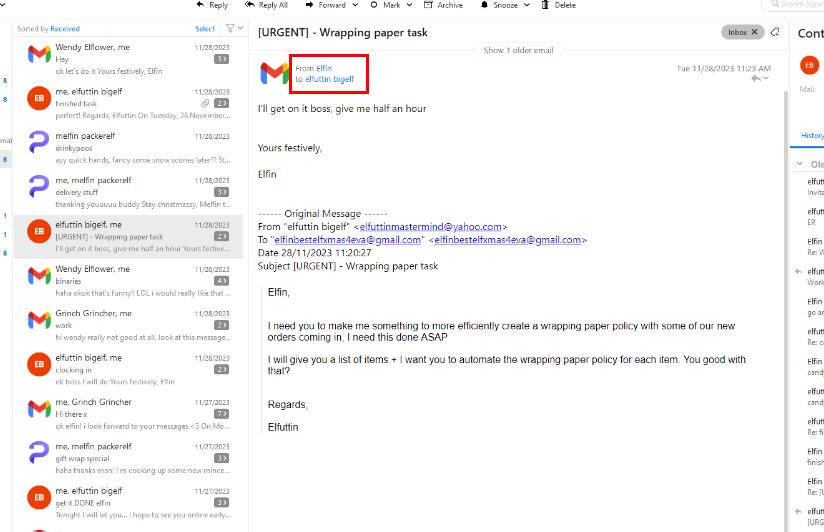Expand thread count badge on Hi there x

point(221,414)
